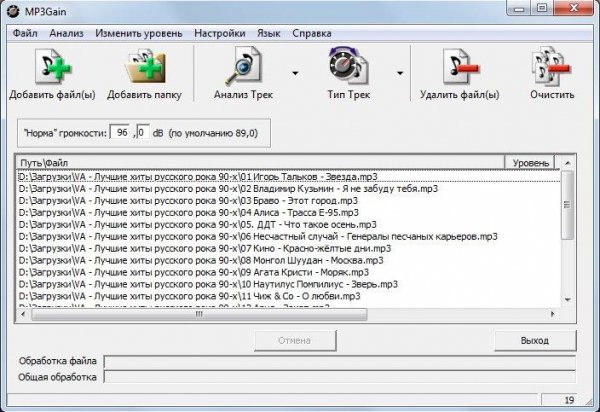Click the Удалить файл(ы) icon
The height and width of the screenshot is (412, 600).
[460, 66]
